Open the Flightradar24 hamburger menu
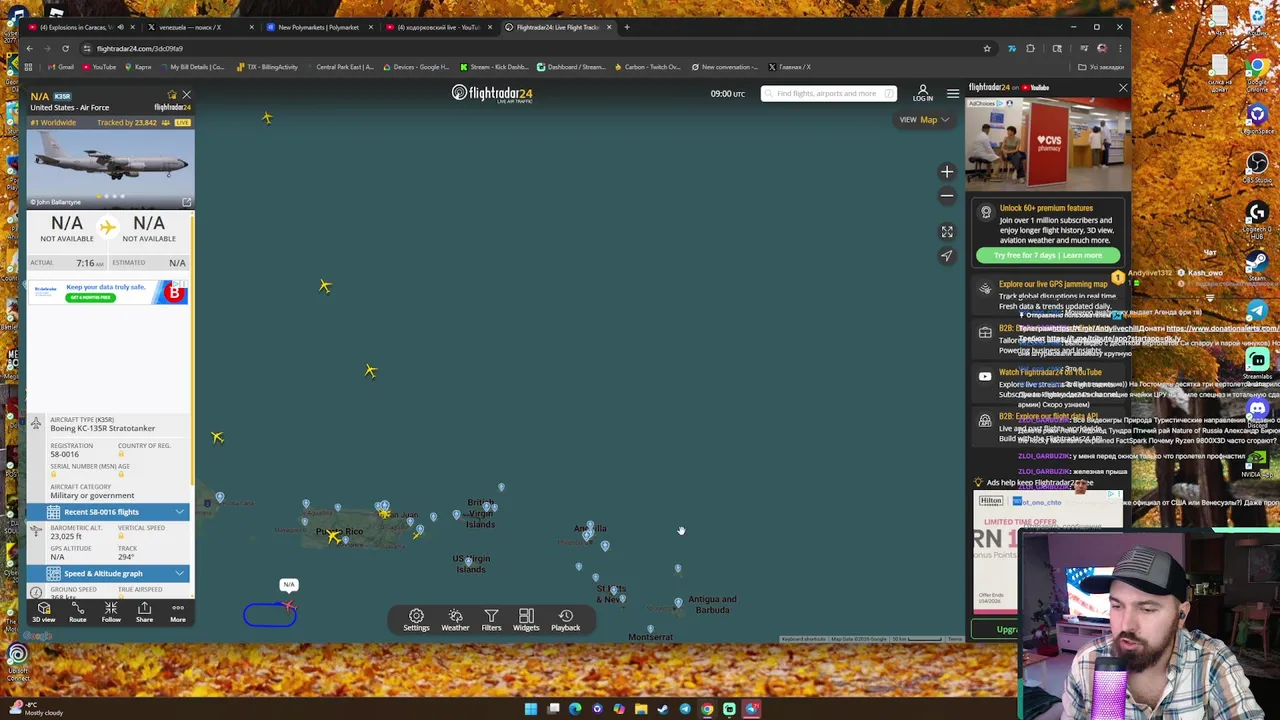Screen dimensions: 1280x720 tap(953, 93)
